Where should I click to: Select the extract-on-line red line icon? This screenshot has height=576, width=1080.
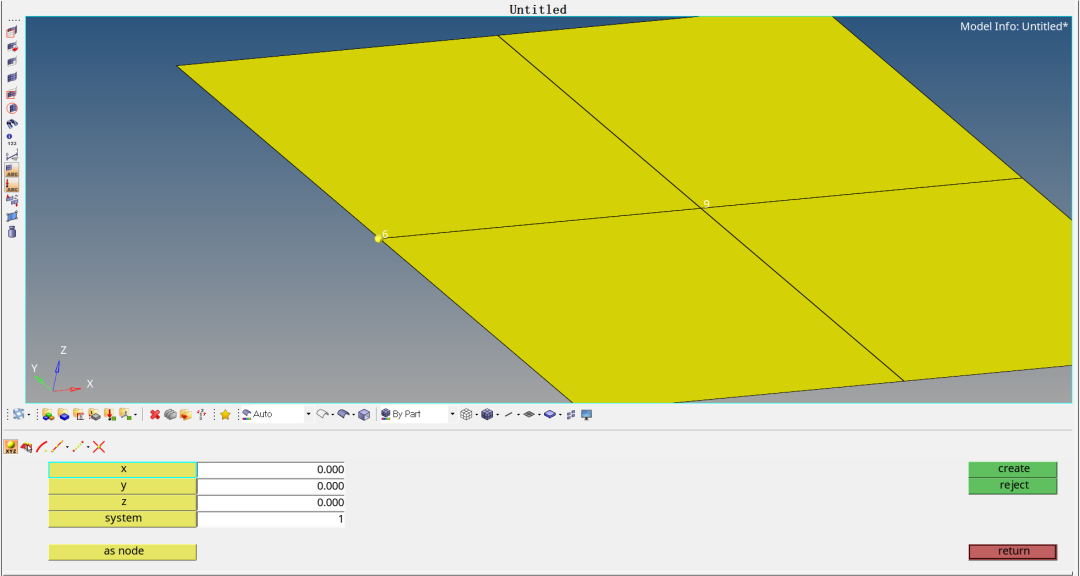pyautogui.click(x=56, y=447)
